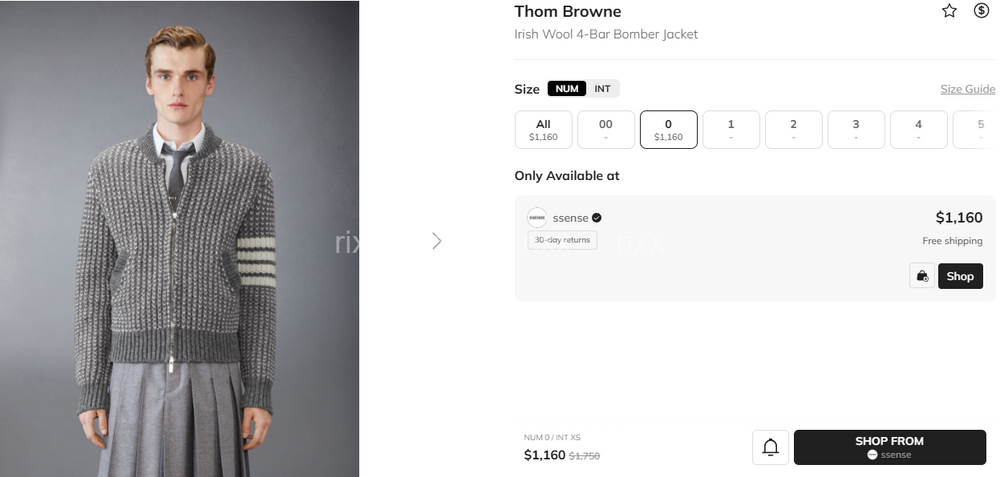Click the 30-day returns tag
Screen dimensions: 1000x477
click(562, 240)
